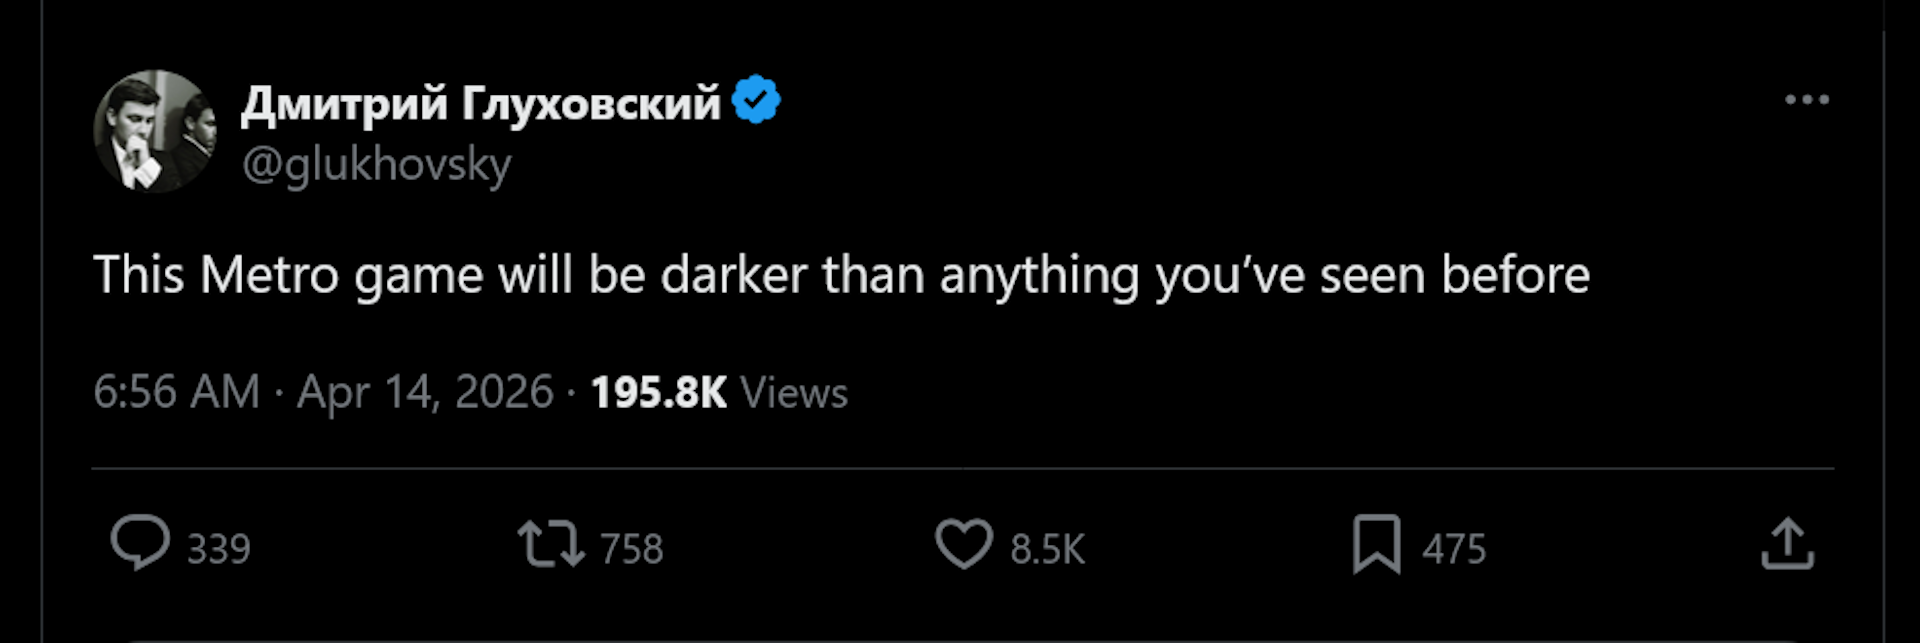Click the 339 replies count
Screen dimensions: 1920x643
[219, 549]
